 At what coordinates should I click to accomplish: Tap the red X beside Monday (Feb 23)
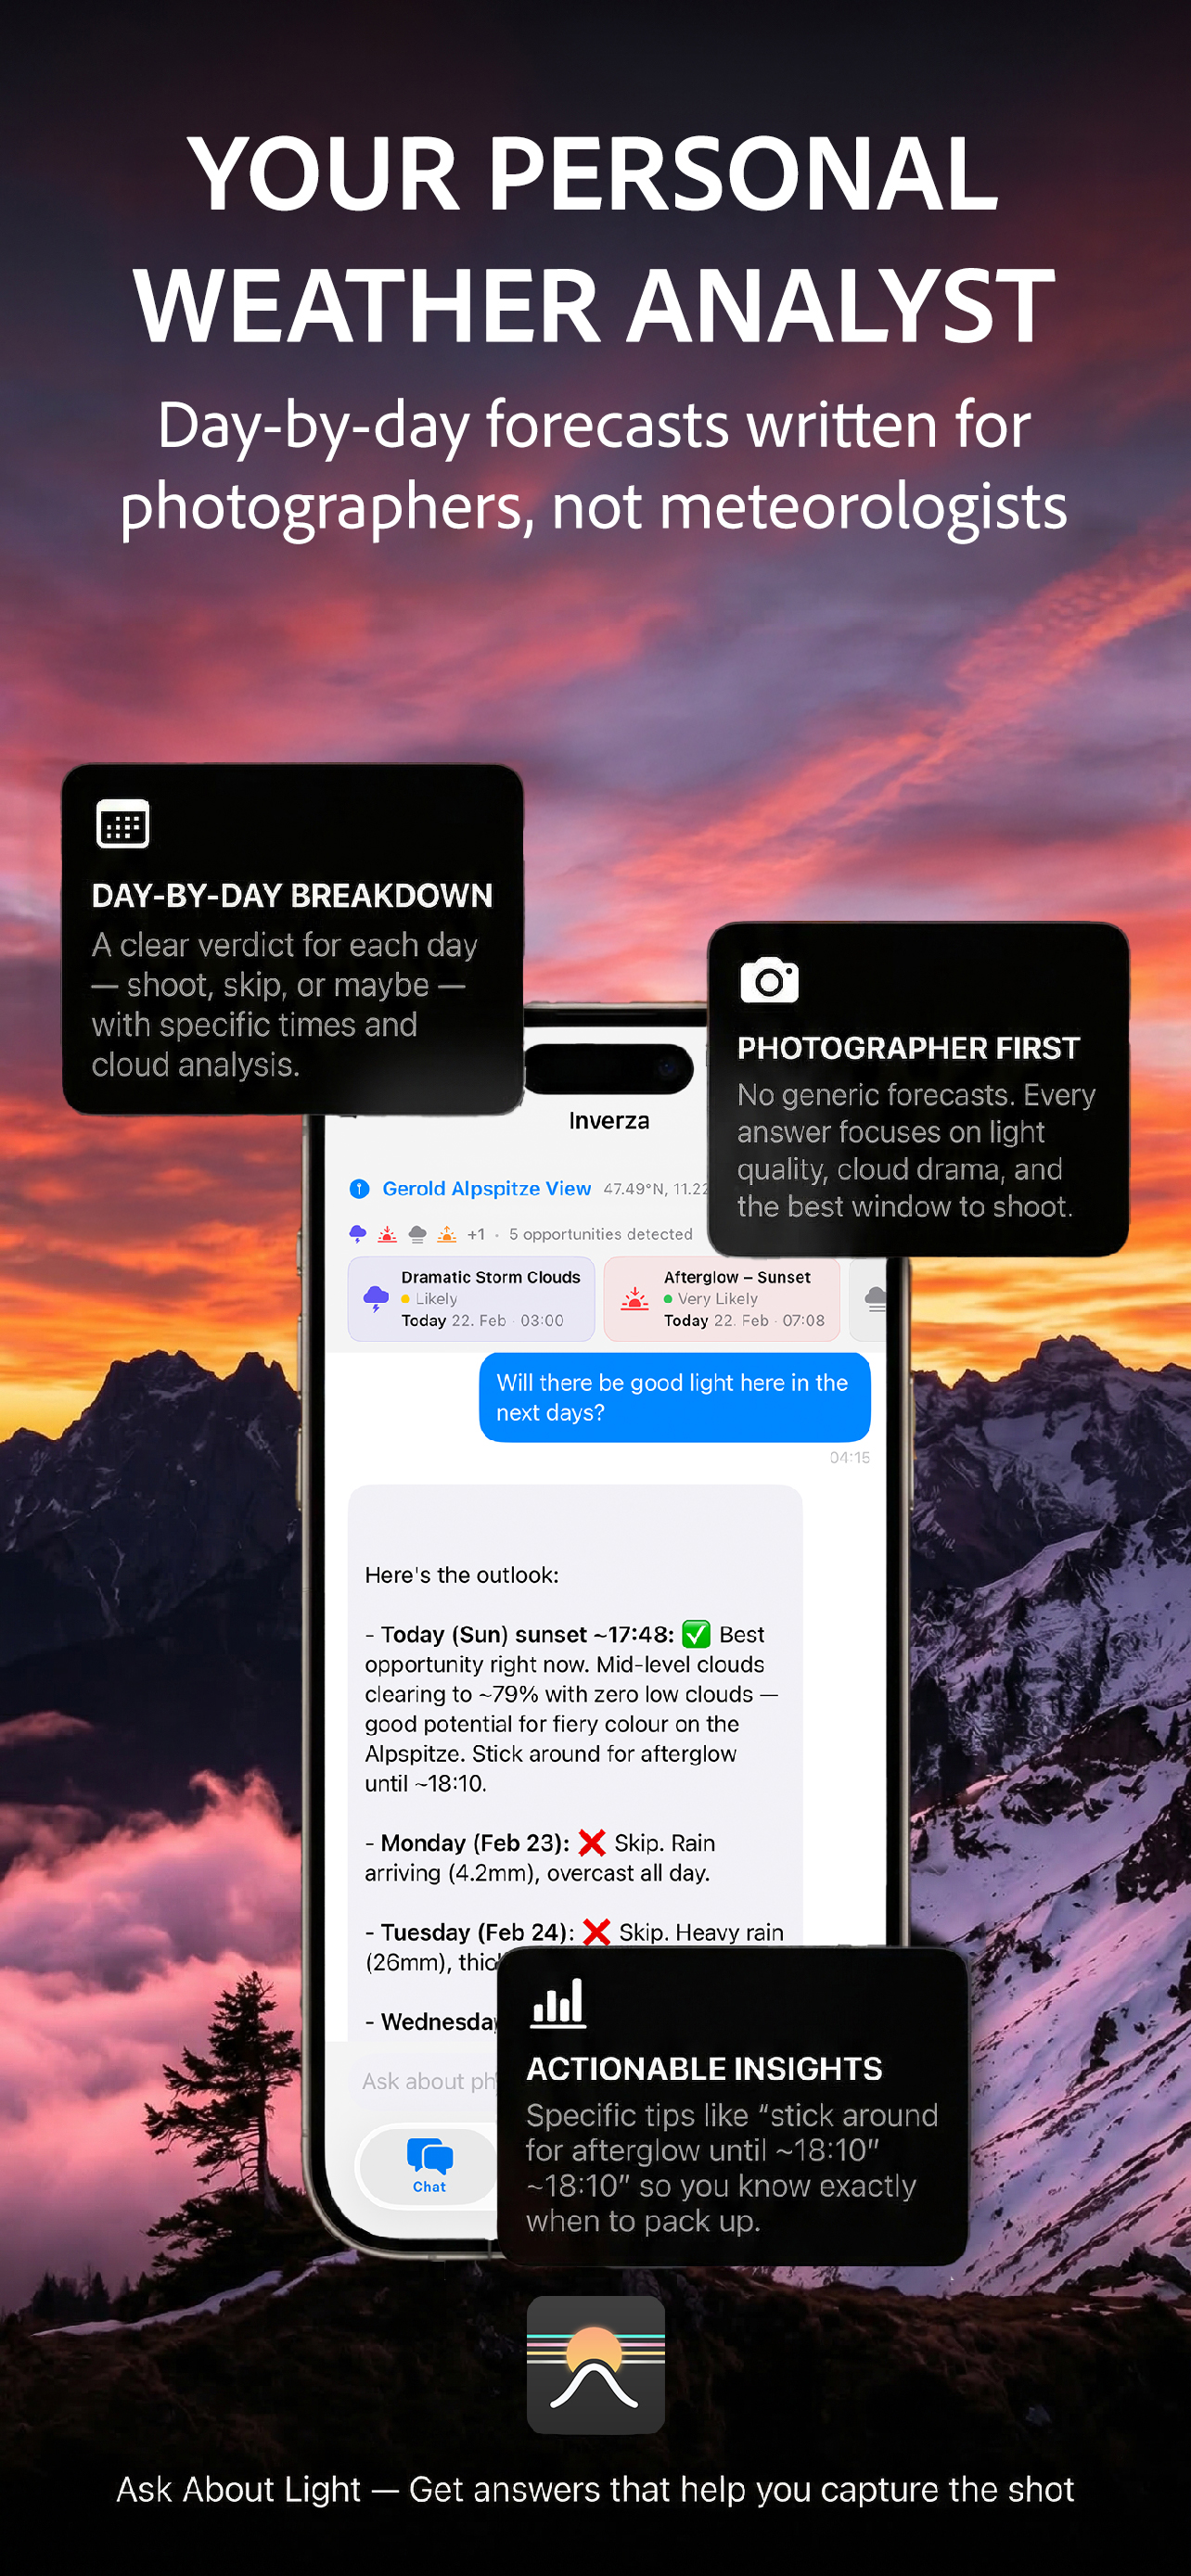pos(592,1842)
